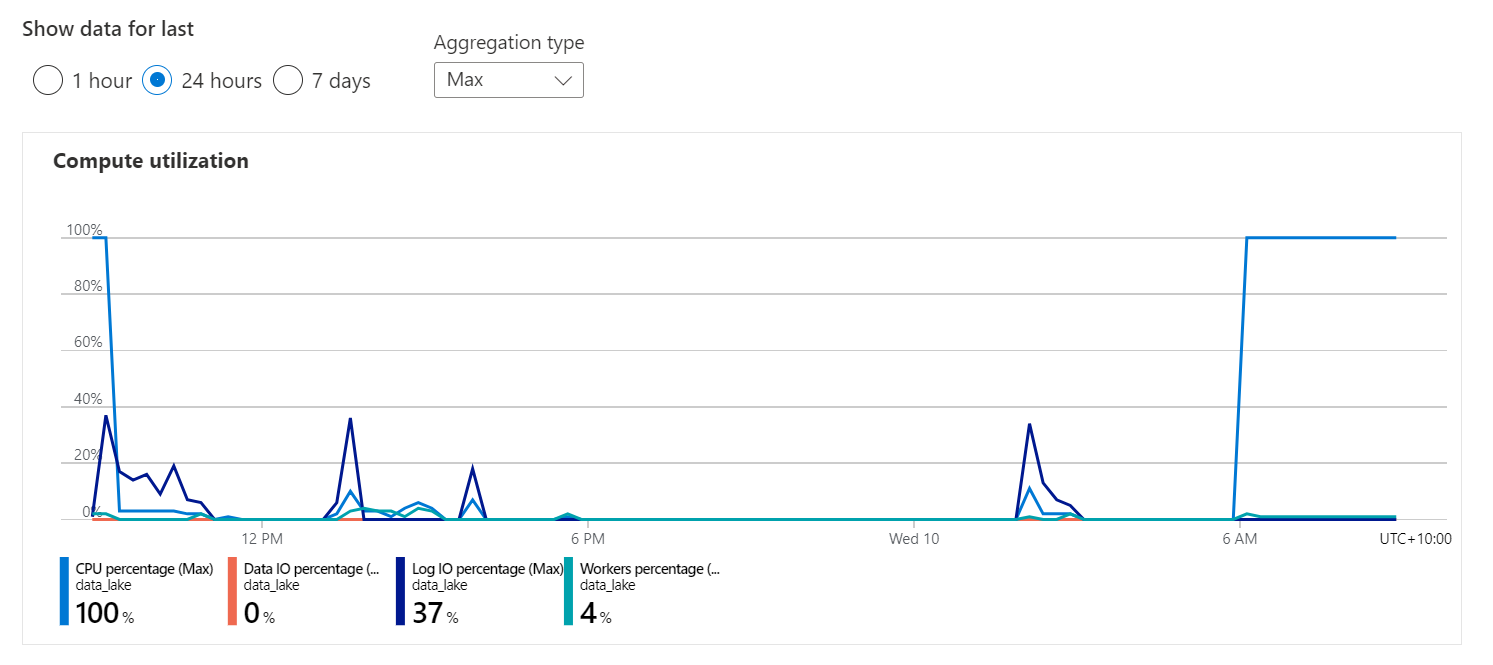Select the Workers percentage legend label
The width and height of the screenshot is (1493, 665).
[650, 569]
